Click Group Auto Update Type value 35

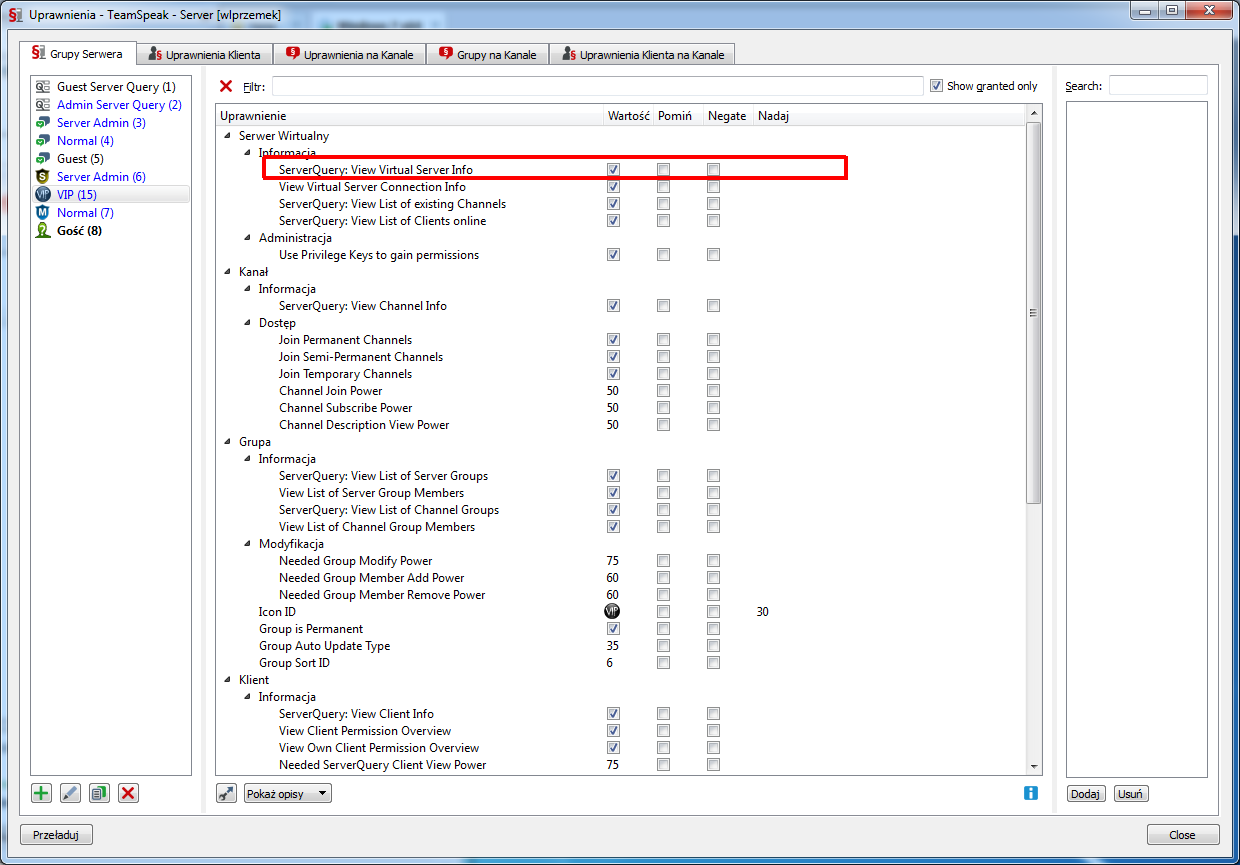coord(613,646)
